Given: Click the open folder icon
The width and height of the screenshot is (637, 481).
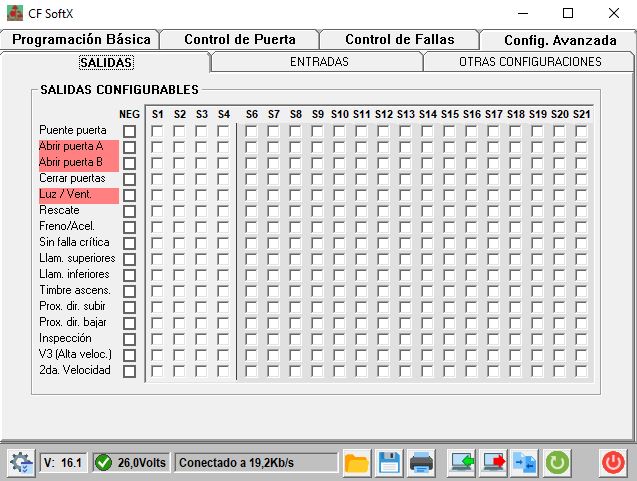Looking at the screenshot, I should pos(357,462).
